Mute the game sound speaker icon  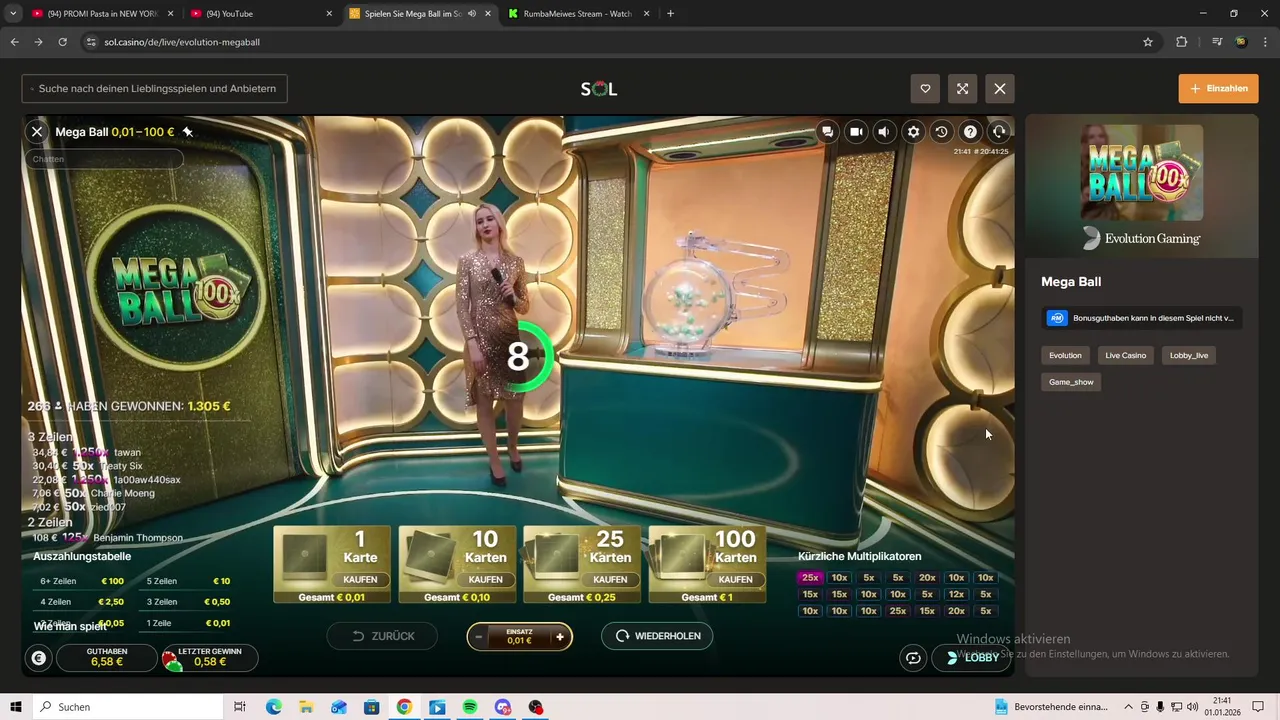(x=884, y=131)
